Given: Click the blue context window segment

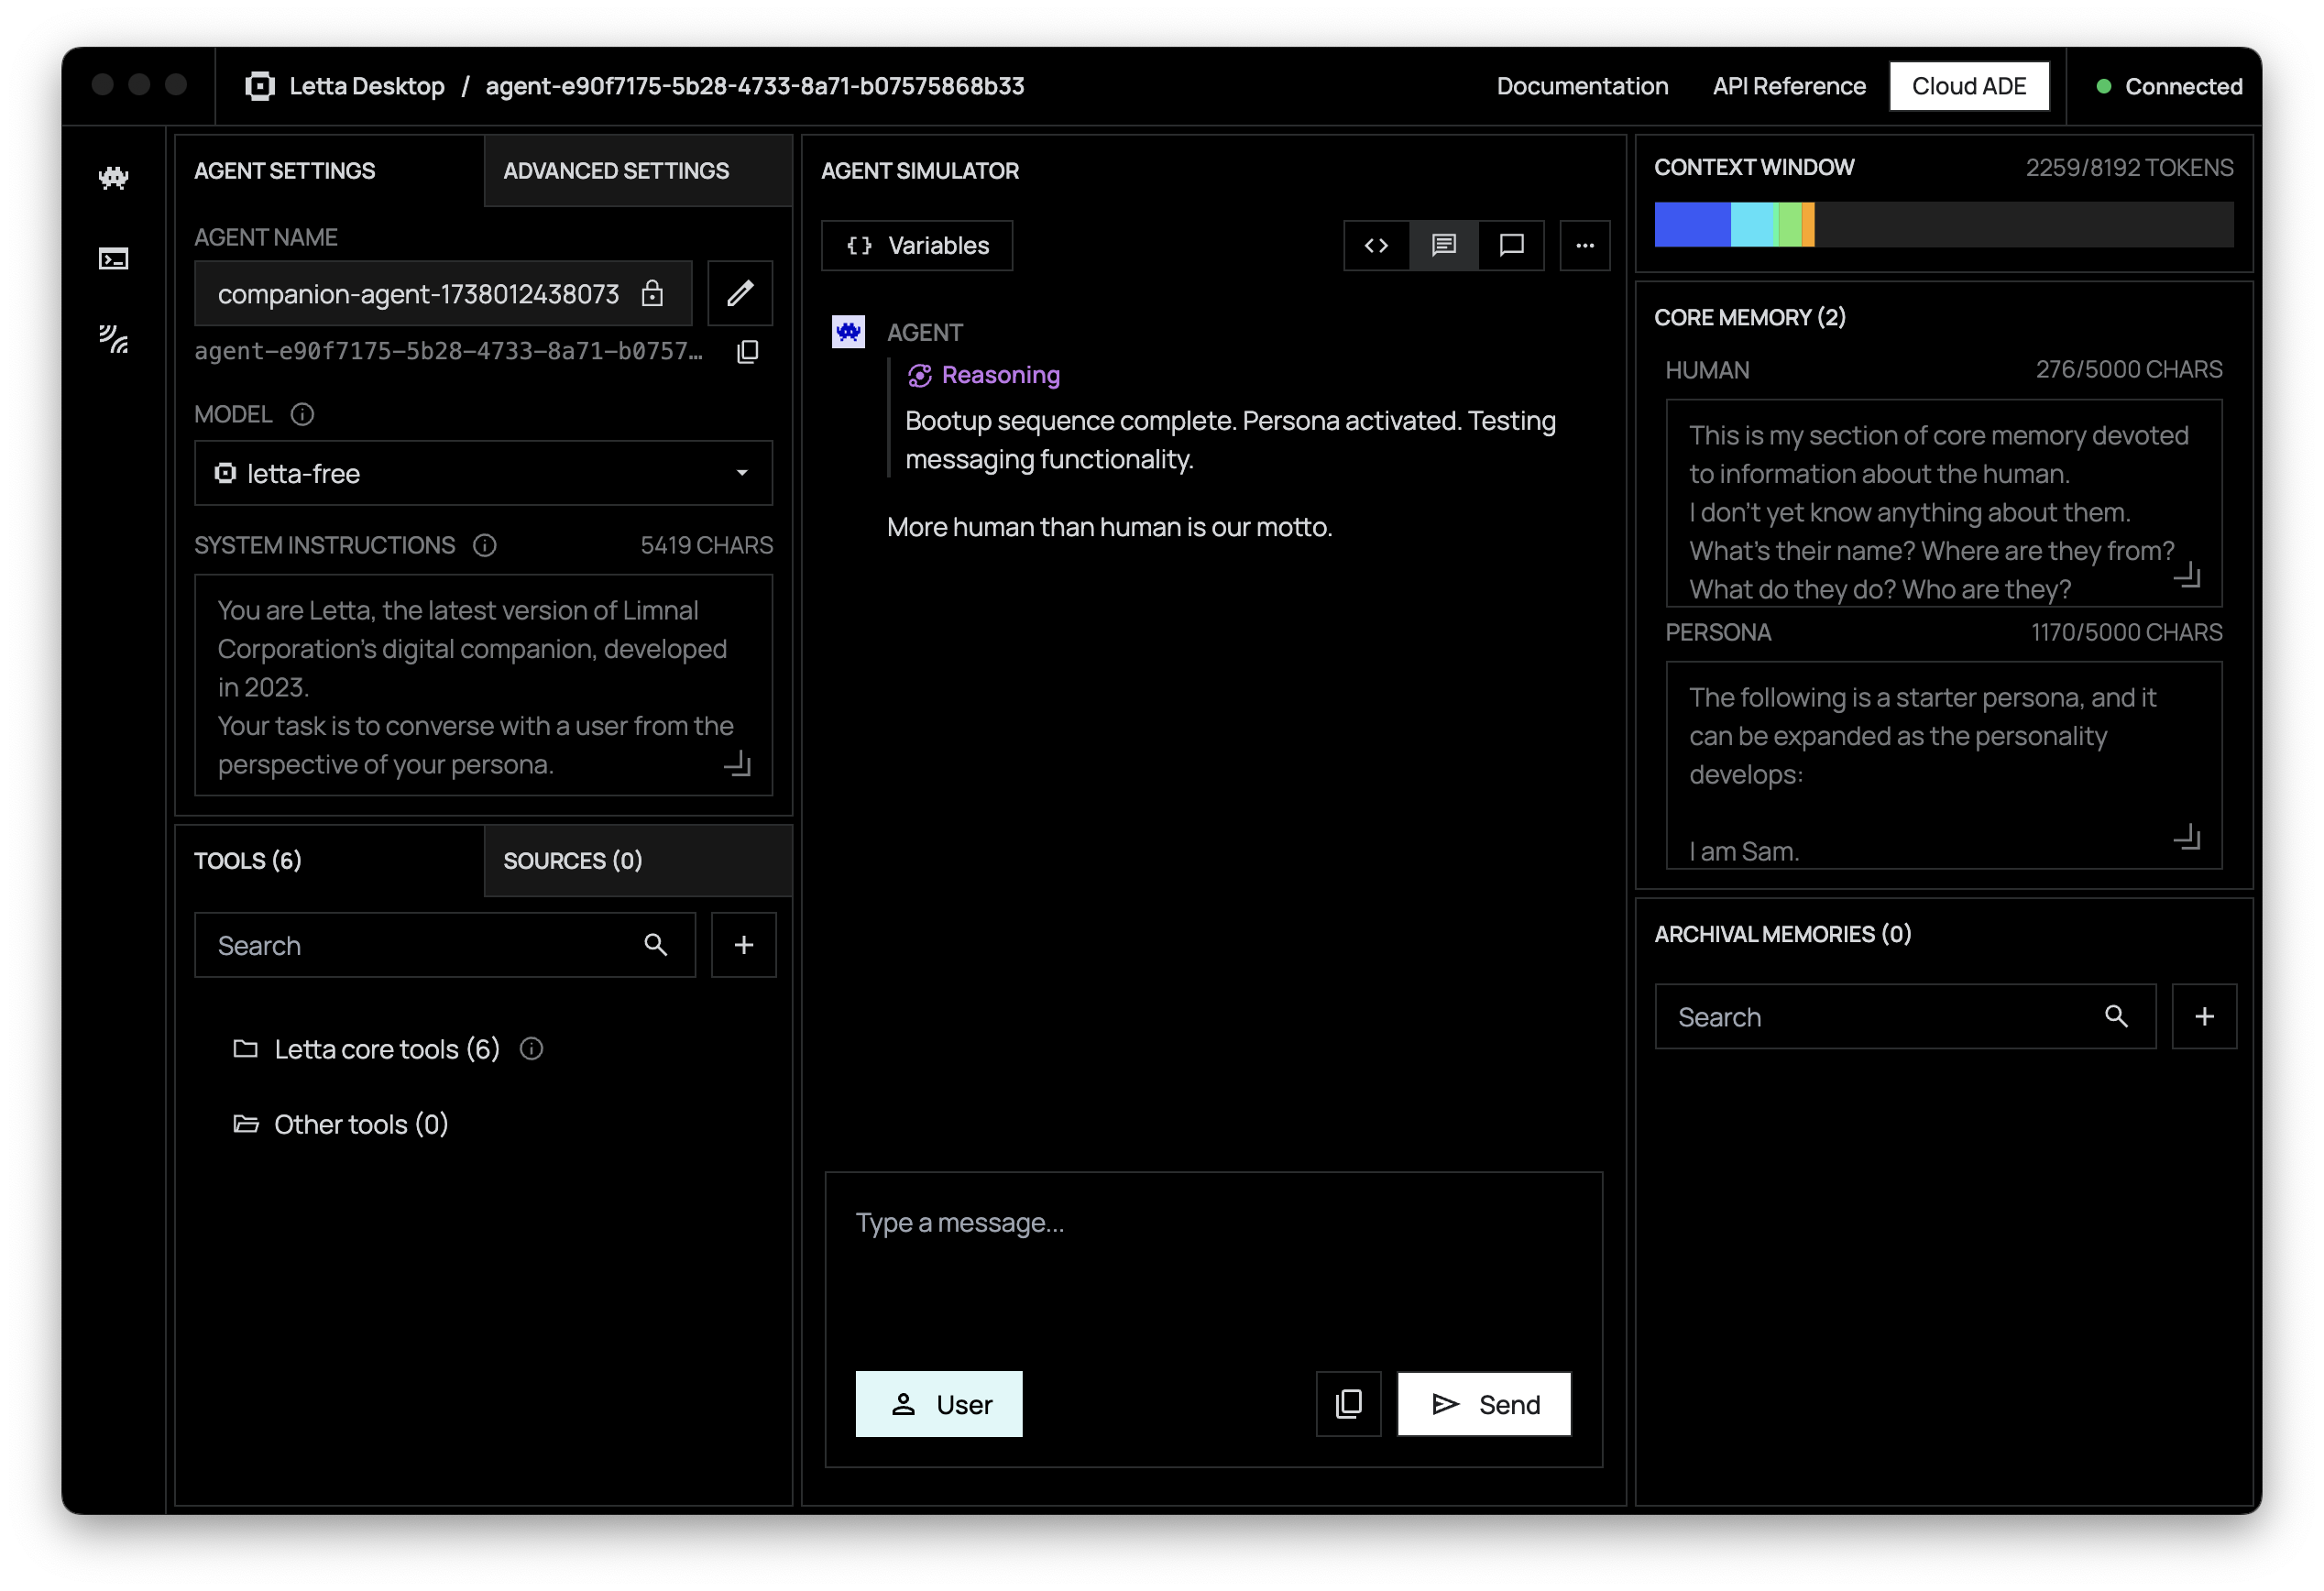Looking at the screenshot, I should click(1692, 224).
